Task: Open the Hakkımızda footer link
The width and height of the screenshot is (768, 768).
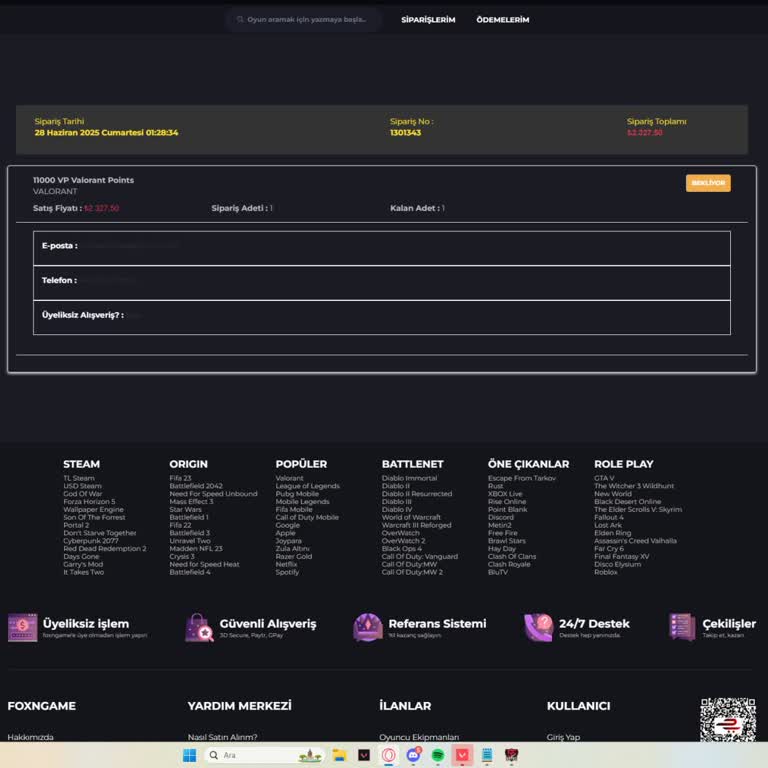Action: coord(30,737)
